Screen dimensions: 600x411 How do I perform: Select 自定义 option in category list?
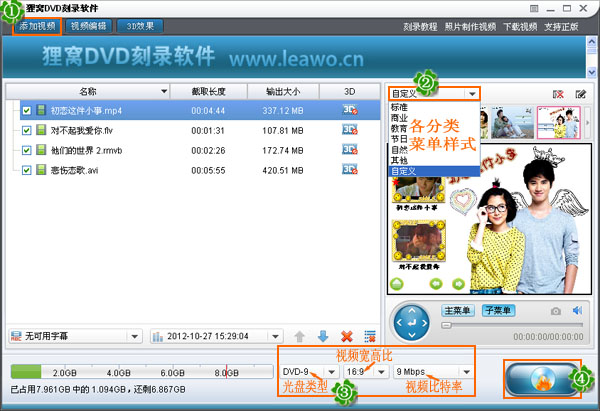(x=434, y=171)
